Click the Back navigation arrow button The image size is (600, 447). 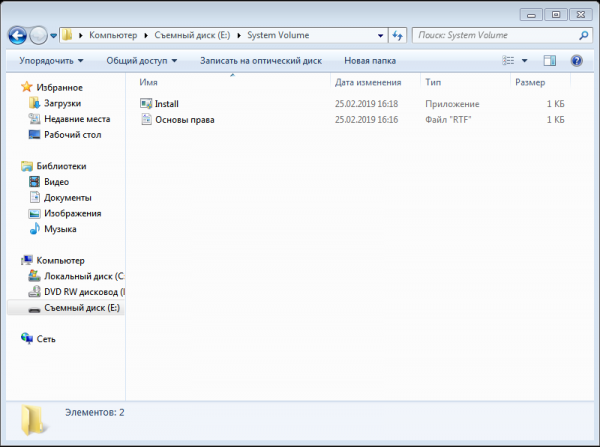coord(17,35)
